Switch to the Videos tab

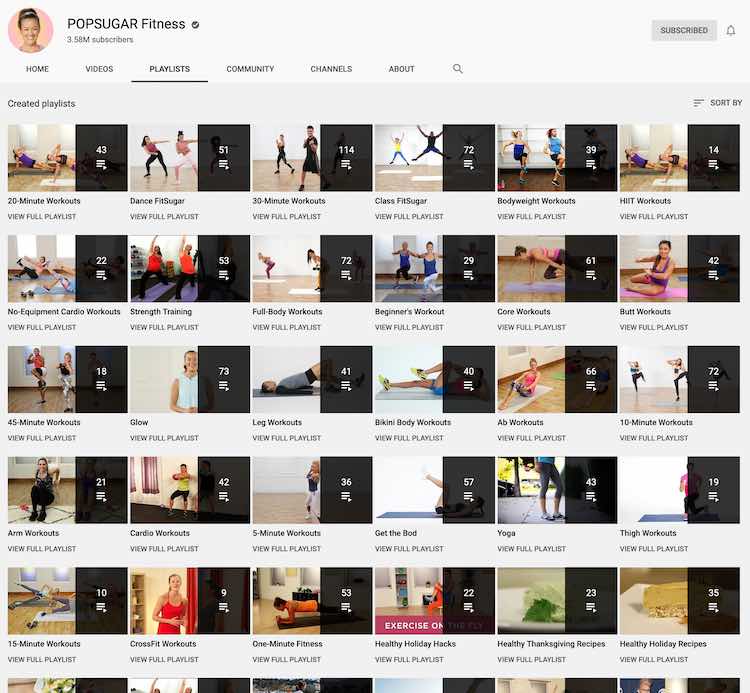coord(99,69)
